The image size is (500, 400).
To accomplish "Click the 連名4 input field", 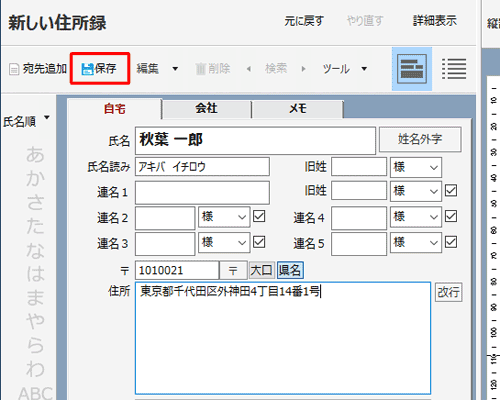I will pyautogui.click(x=359, y=218).
